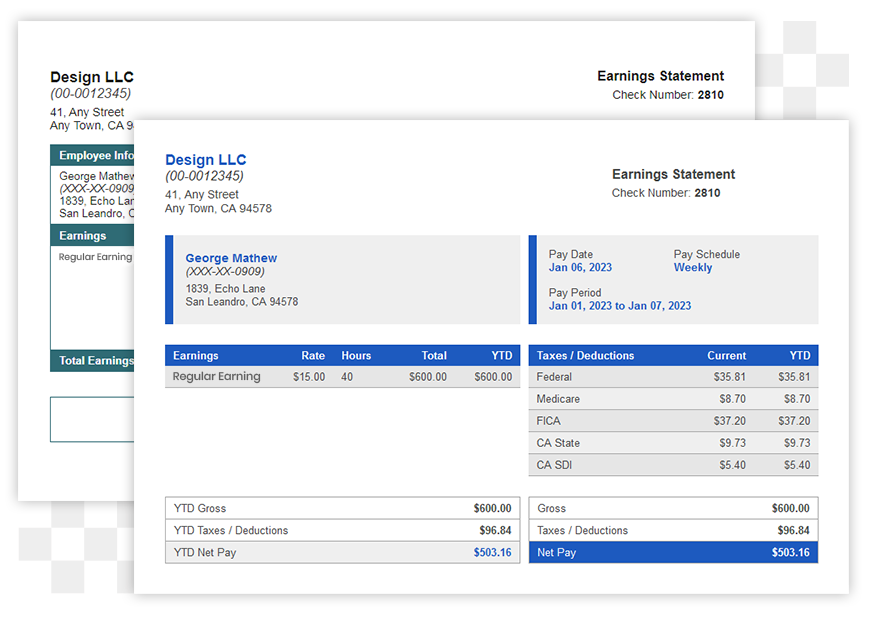The width and height of the screenshot is (885, 620).
Task: Click the Rate column header
Action: pos(313,355)
